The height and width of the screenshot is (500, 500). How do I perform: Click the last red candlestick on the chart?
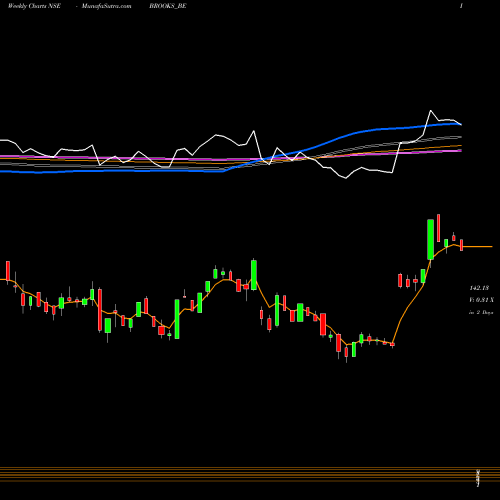462,245
